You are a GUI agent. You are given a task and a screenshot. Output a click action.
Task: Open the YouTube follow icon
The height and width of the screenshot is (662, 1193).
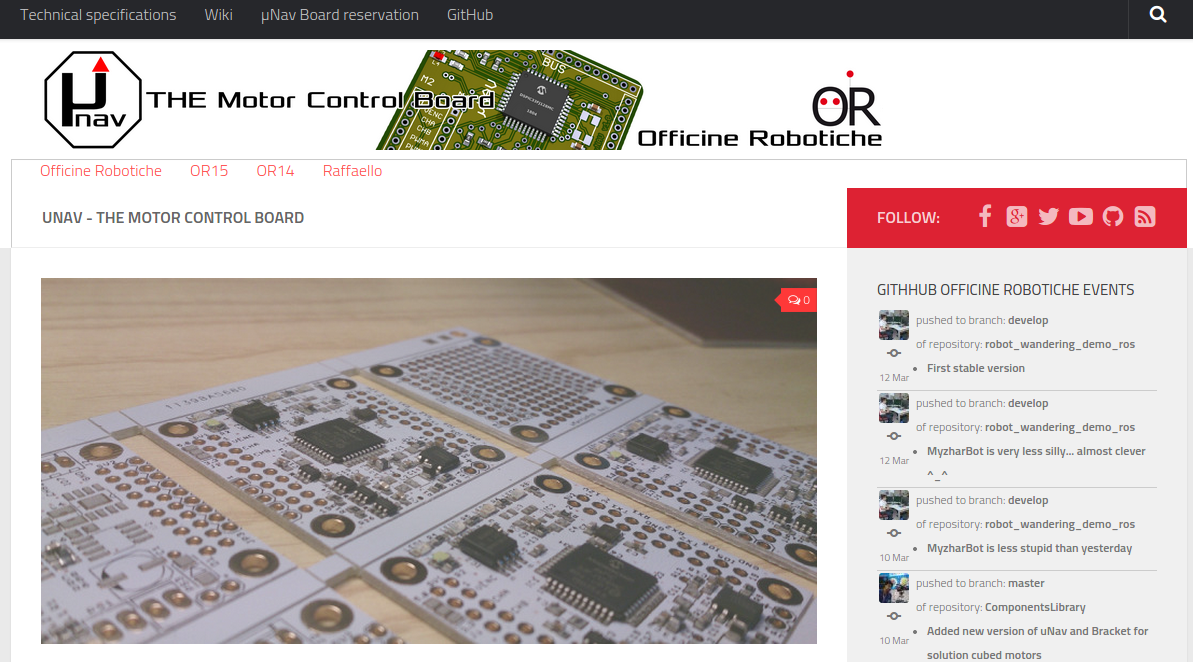pyautogui.click(x=1080, y=217)
